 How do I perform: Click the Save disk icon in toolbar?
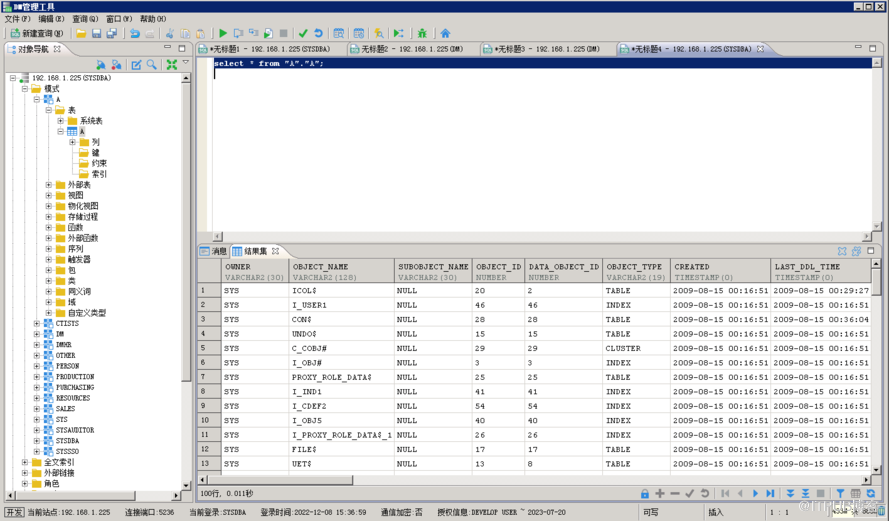coord(97,33)
